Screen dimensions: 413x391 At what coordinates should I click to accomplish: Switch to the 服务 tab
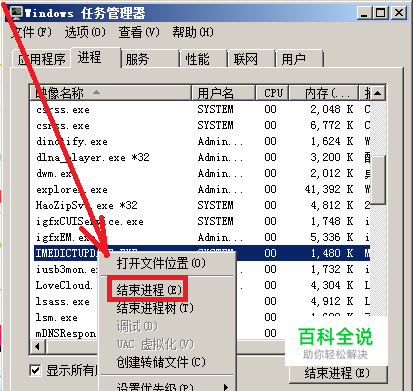[150, 59]
